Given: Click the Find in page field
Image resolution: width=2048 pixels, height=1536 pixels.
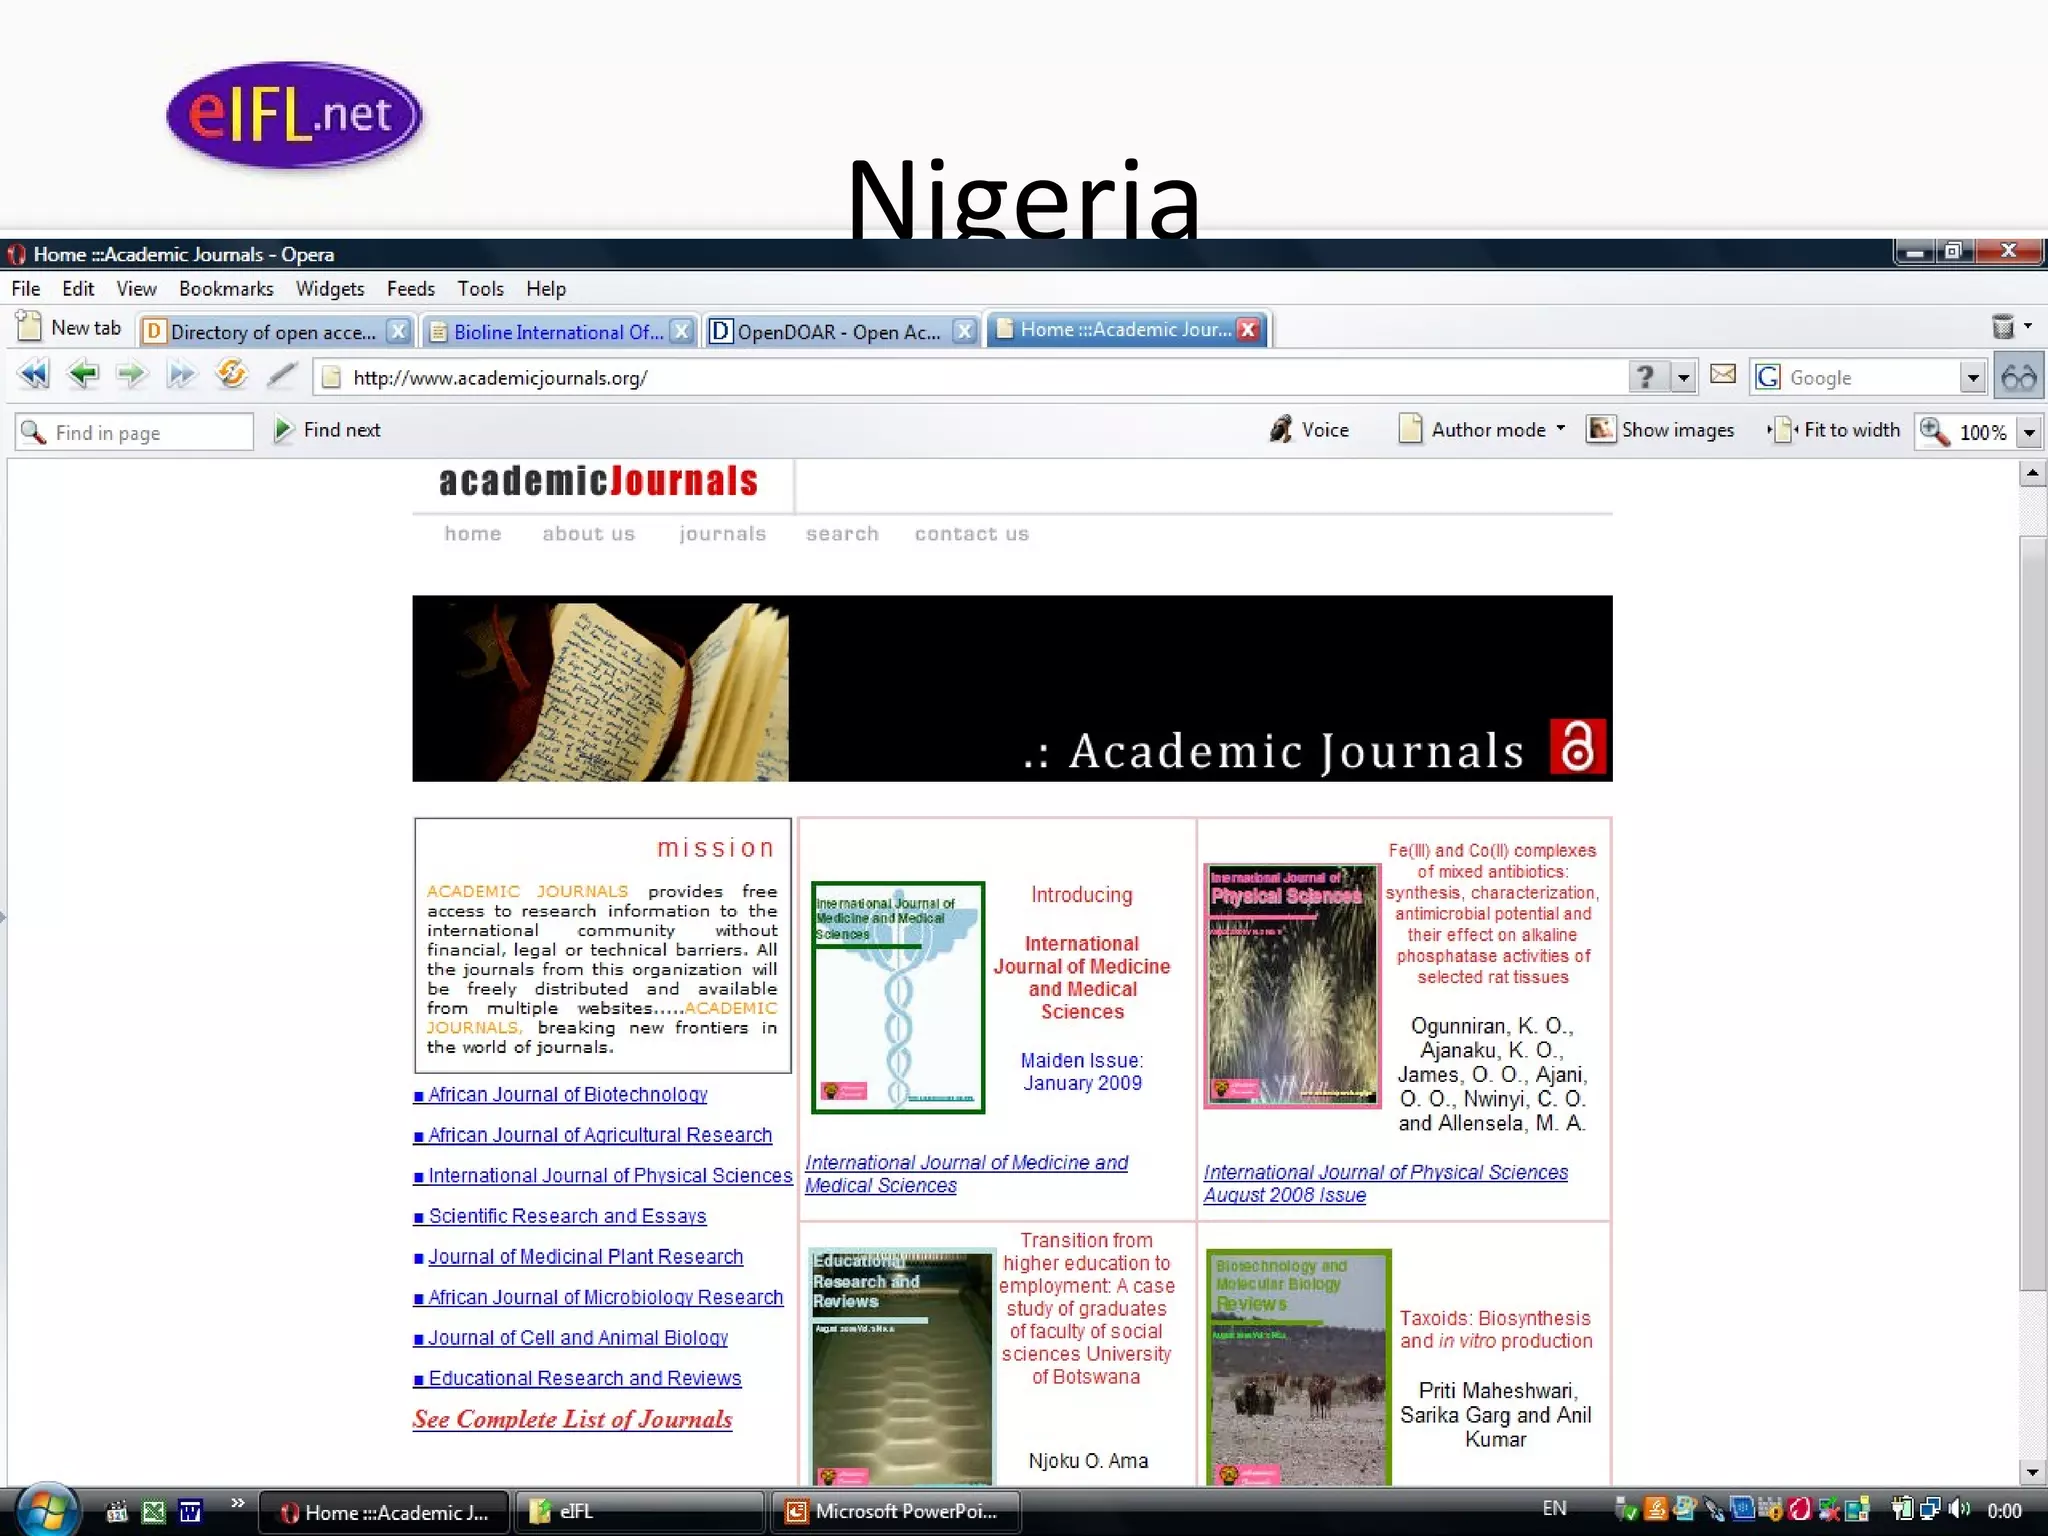Looking at the screenshot, I should click(x=135, y=432).
